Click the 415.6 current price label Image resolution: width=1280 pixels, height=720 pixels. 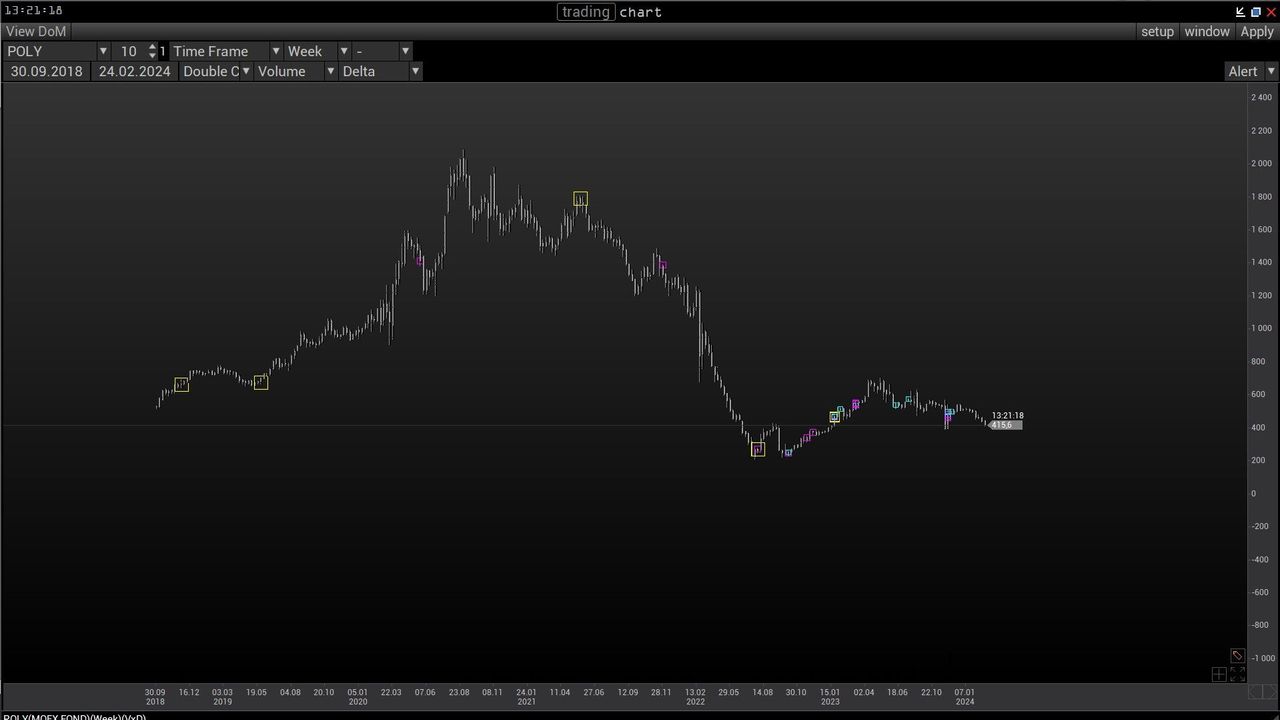point(1004,425)
